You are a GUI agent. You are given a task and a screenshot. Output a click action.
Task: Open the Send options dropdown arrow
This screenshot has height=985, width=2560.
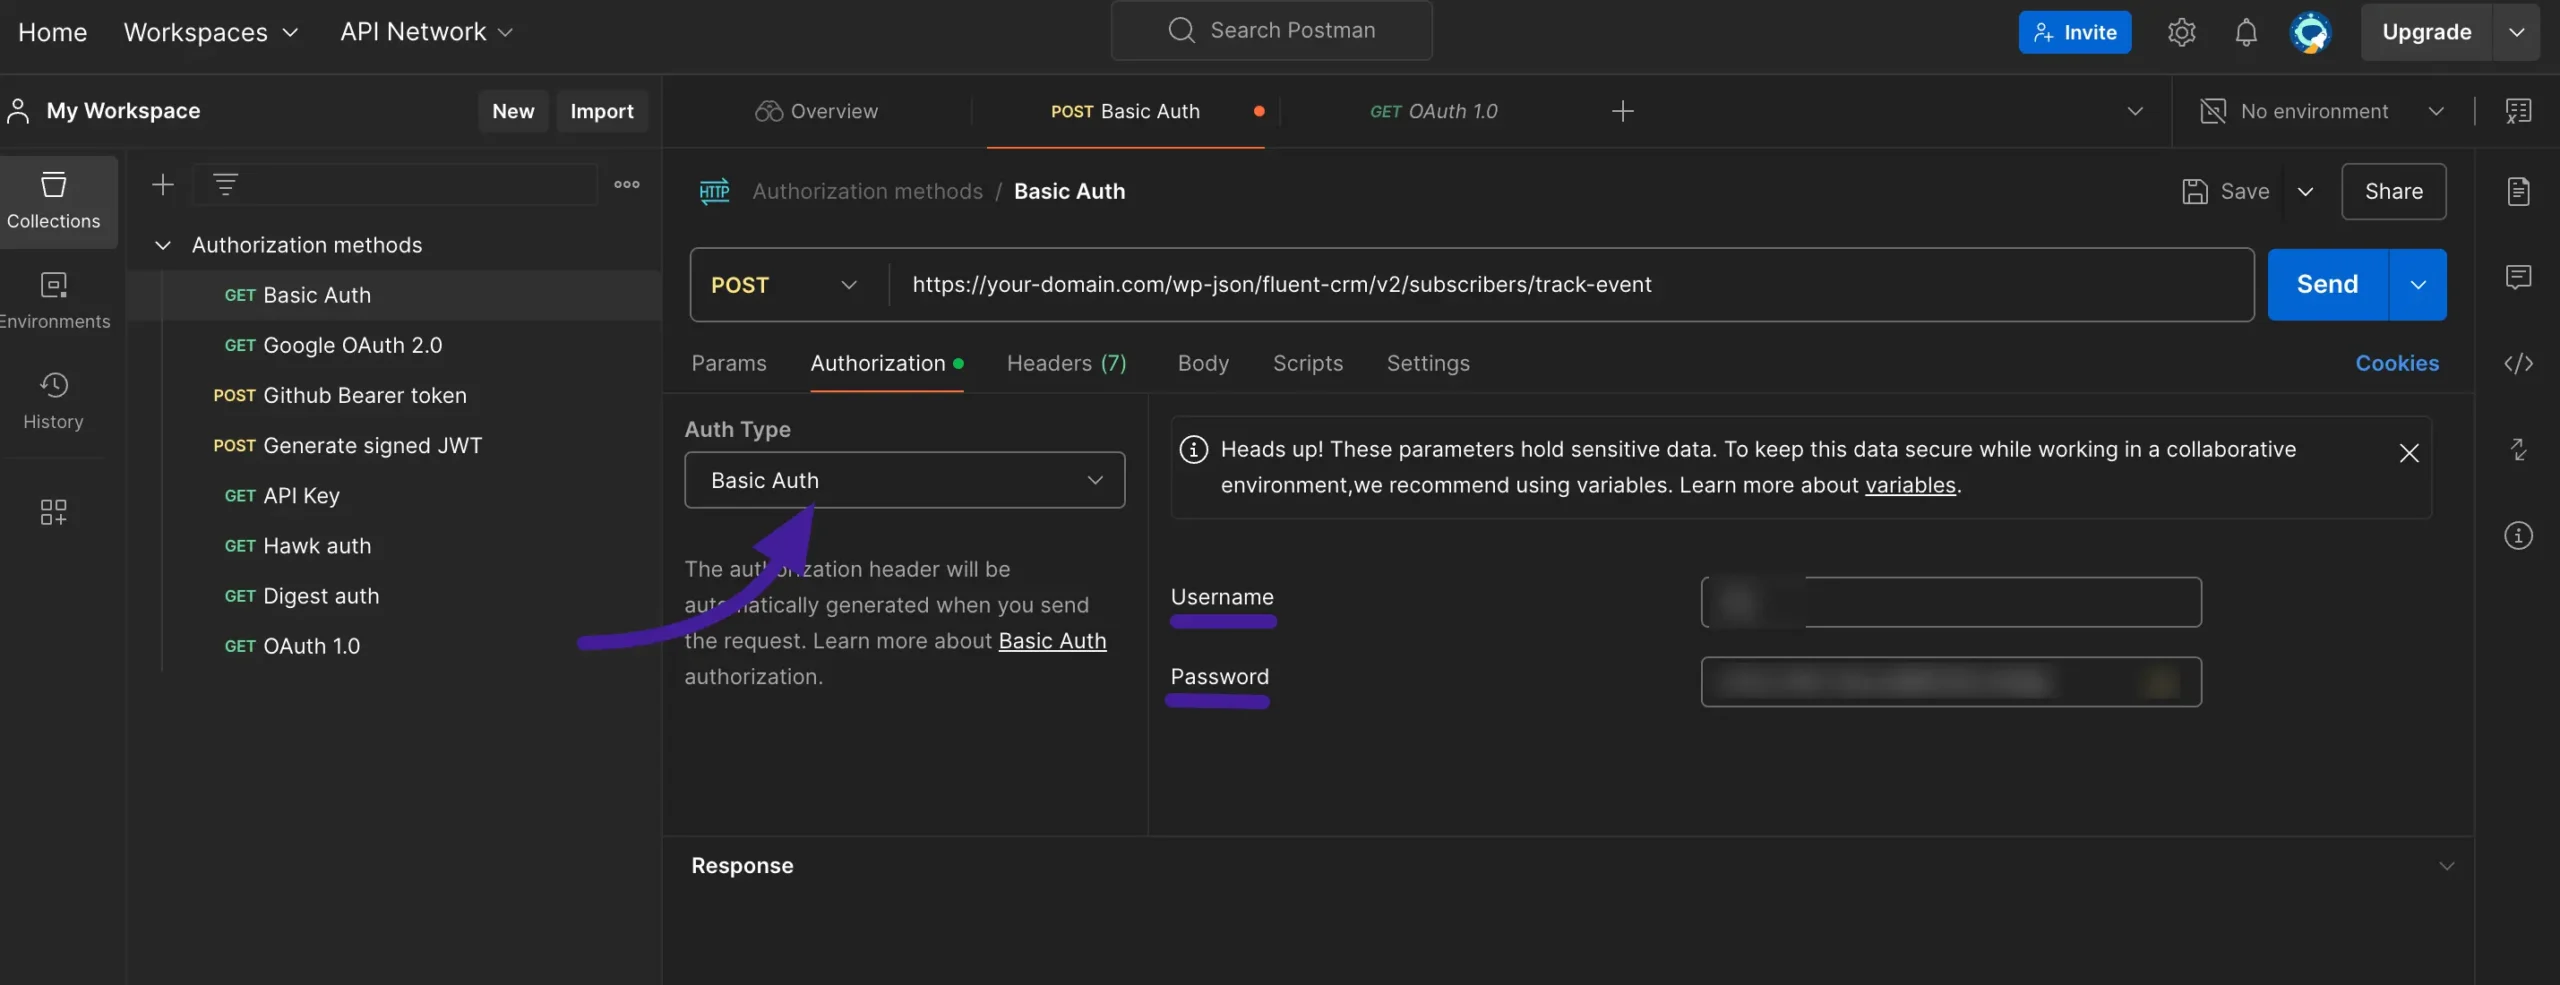(x=2418, y=285)
